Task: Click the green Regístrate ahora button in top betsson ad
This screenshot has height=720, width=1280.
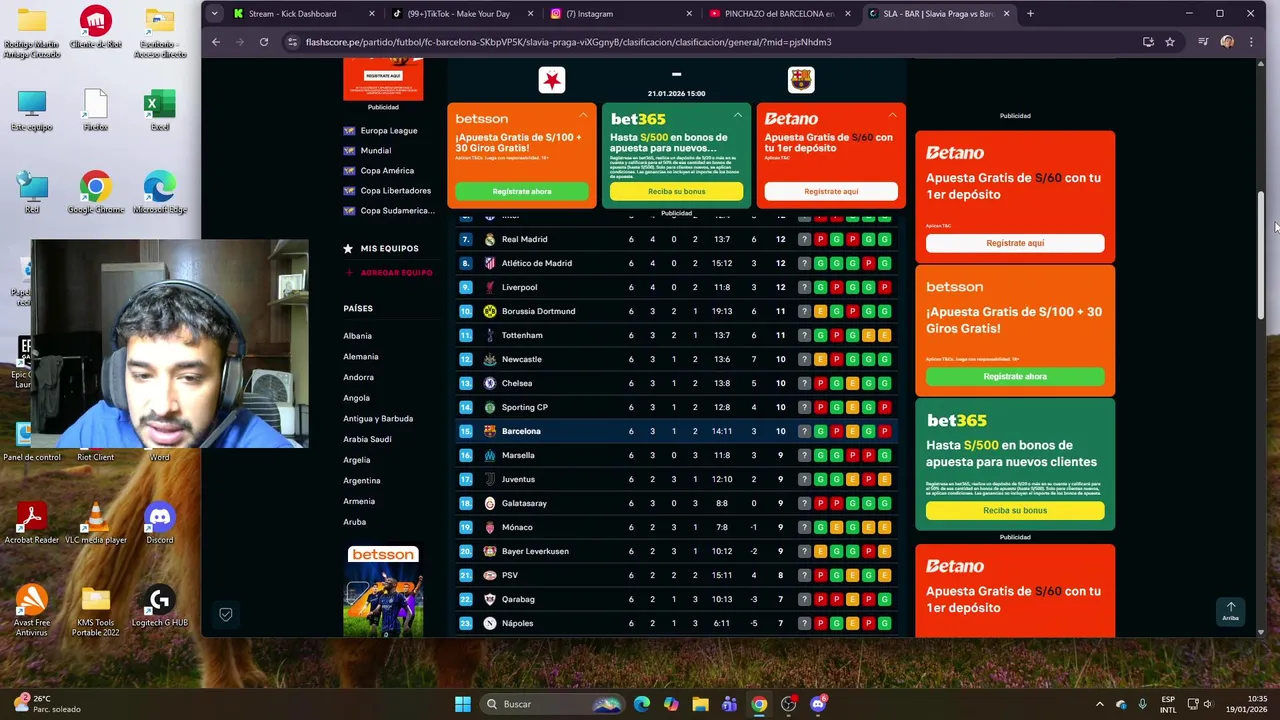Action: pos(522,191)
